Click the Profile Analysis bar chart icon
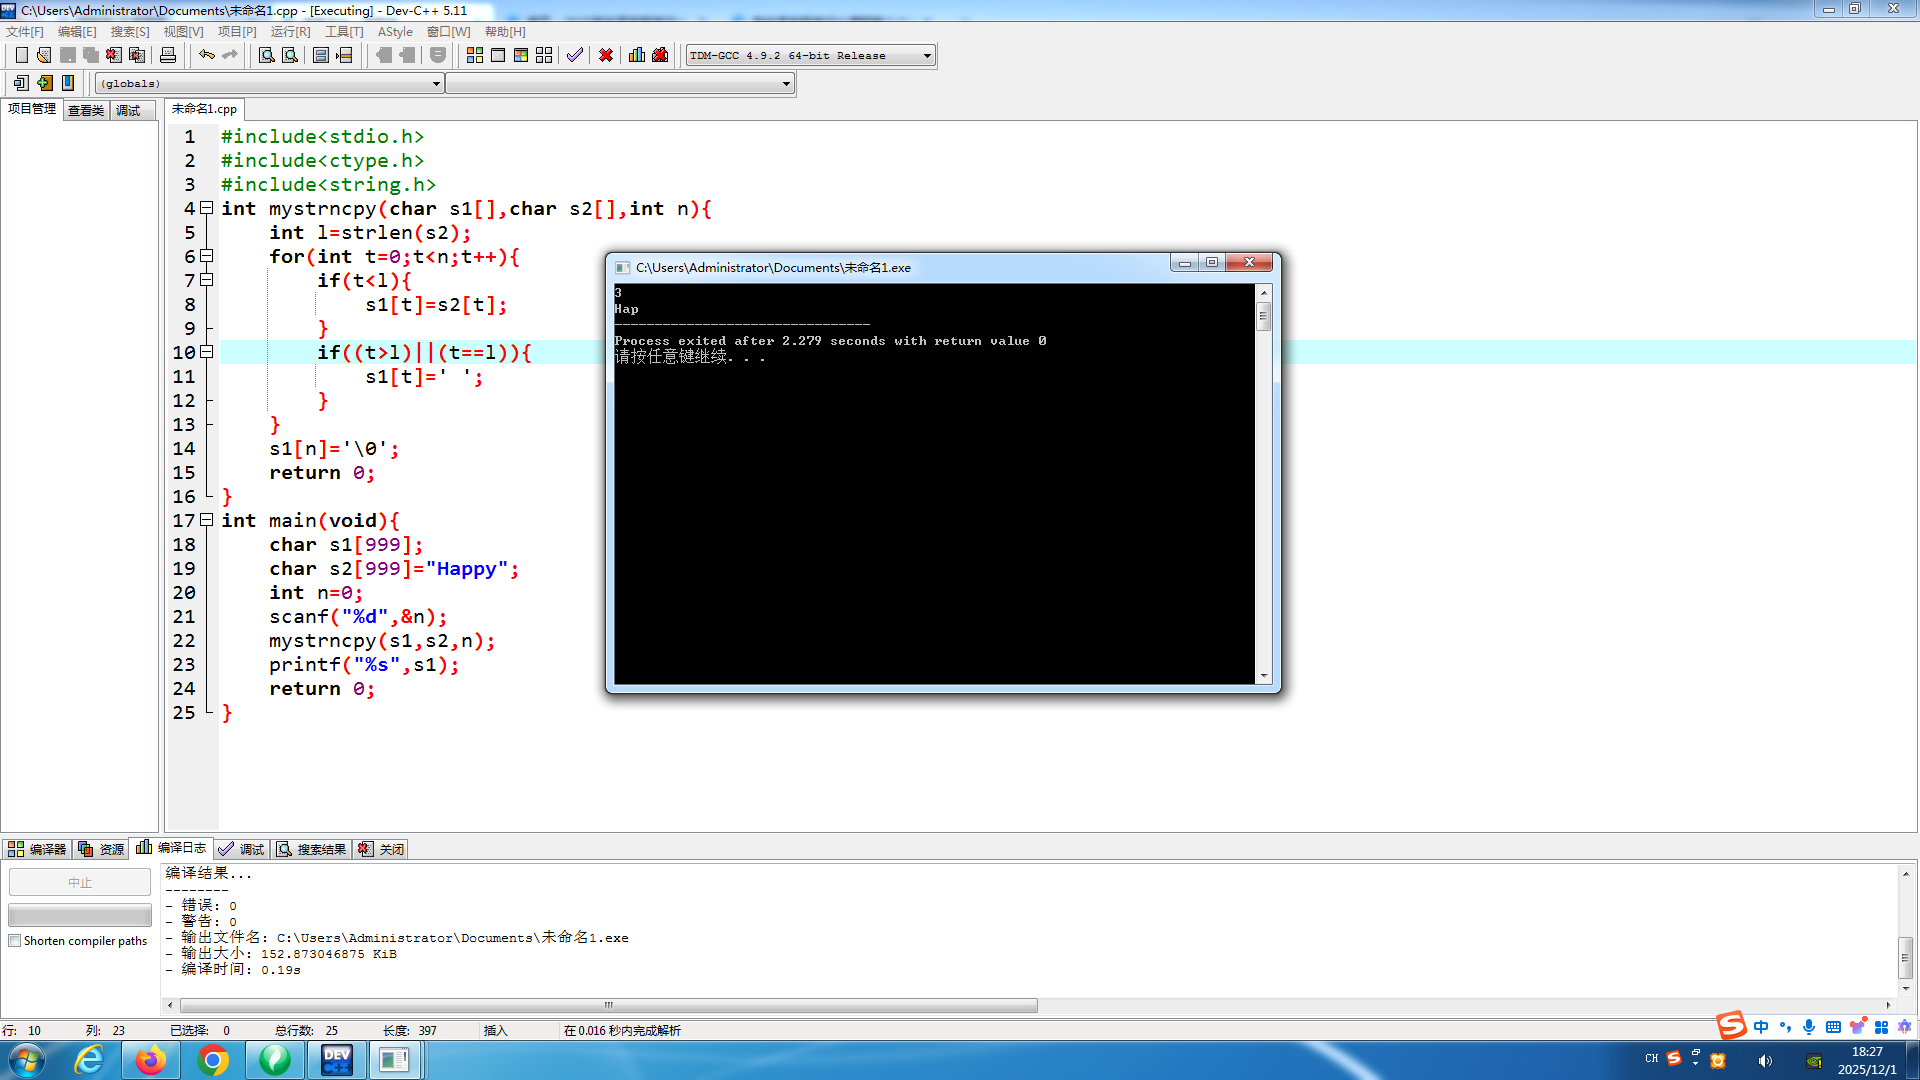This screenshot has height=1080, width=1920. point(637,55)
